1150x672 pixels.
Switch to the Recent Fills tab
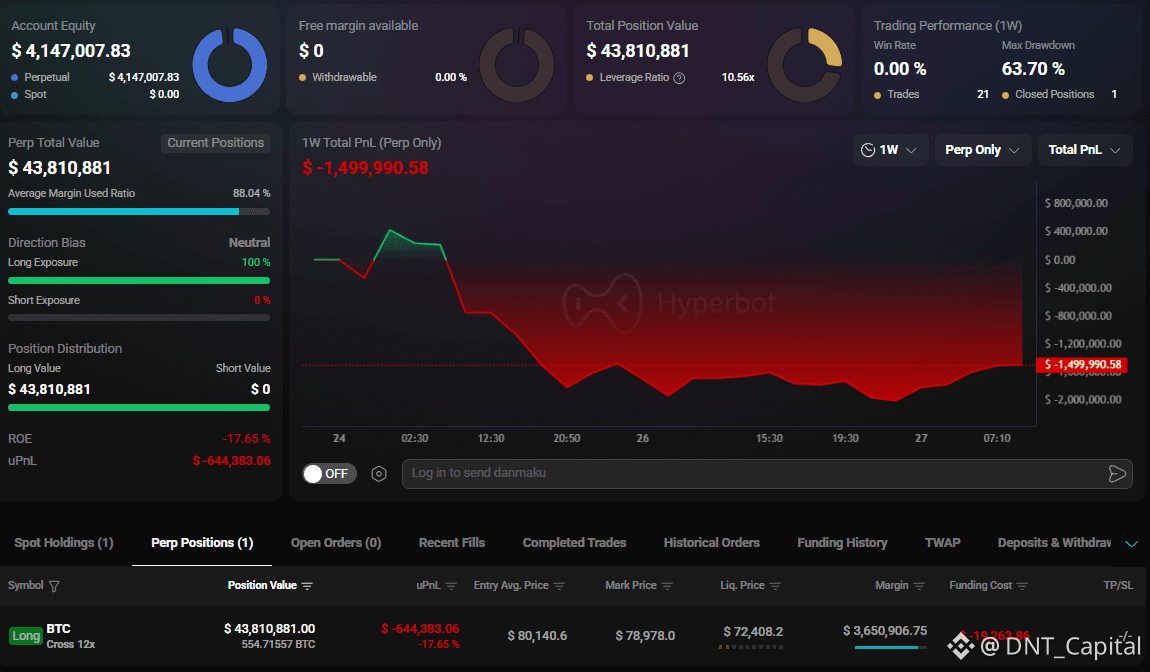[x=452, y=543]
